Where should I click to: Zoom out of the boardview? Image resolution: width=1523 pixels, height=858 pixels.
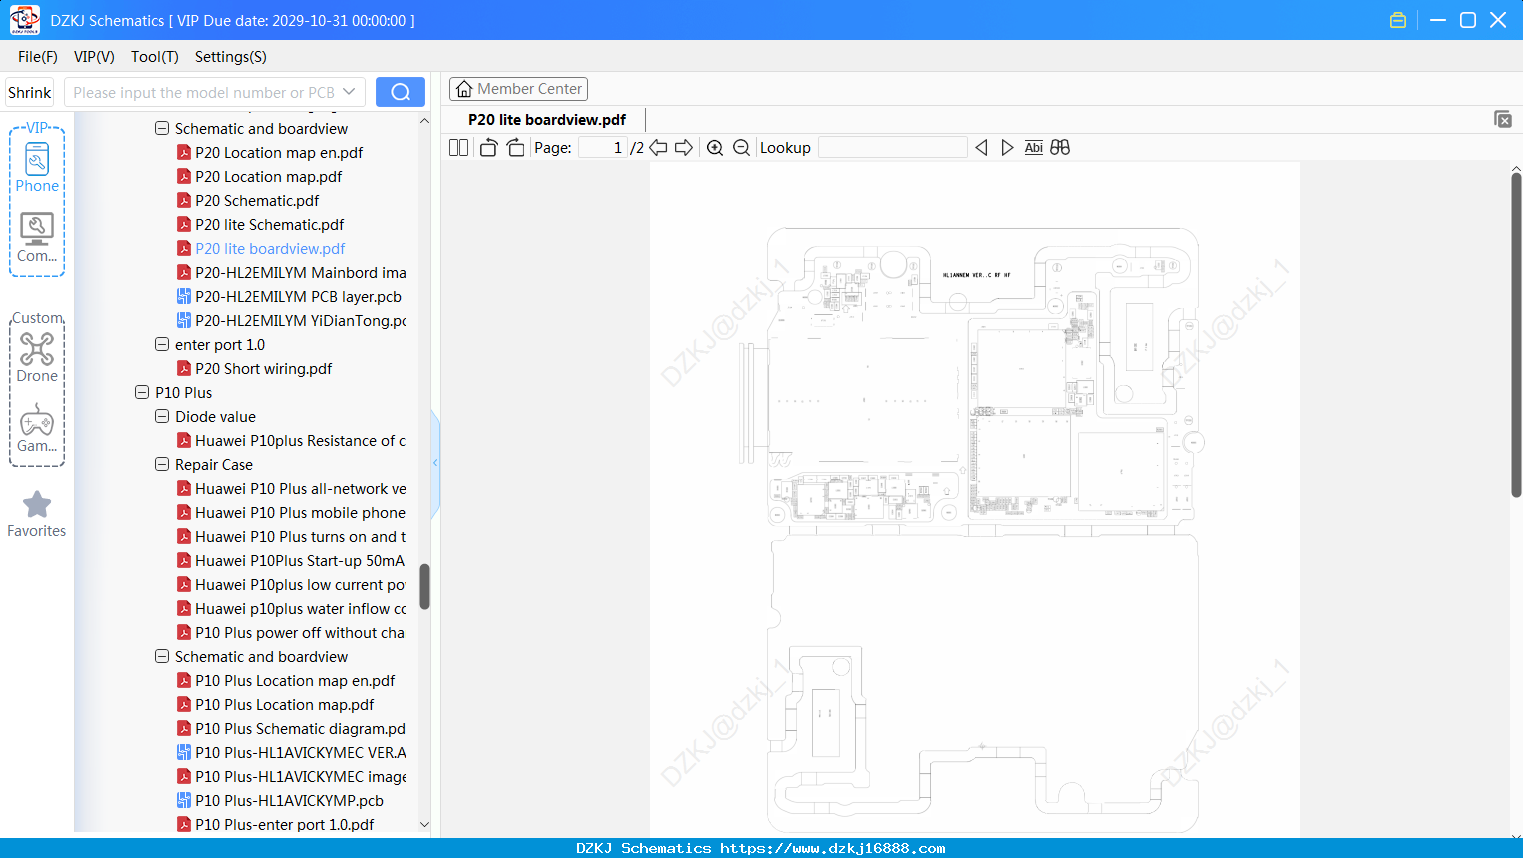(x=741, y=148)
